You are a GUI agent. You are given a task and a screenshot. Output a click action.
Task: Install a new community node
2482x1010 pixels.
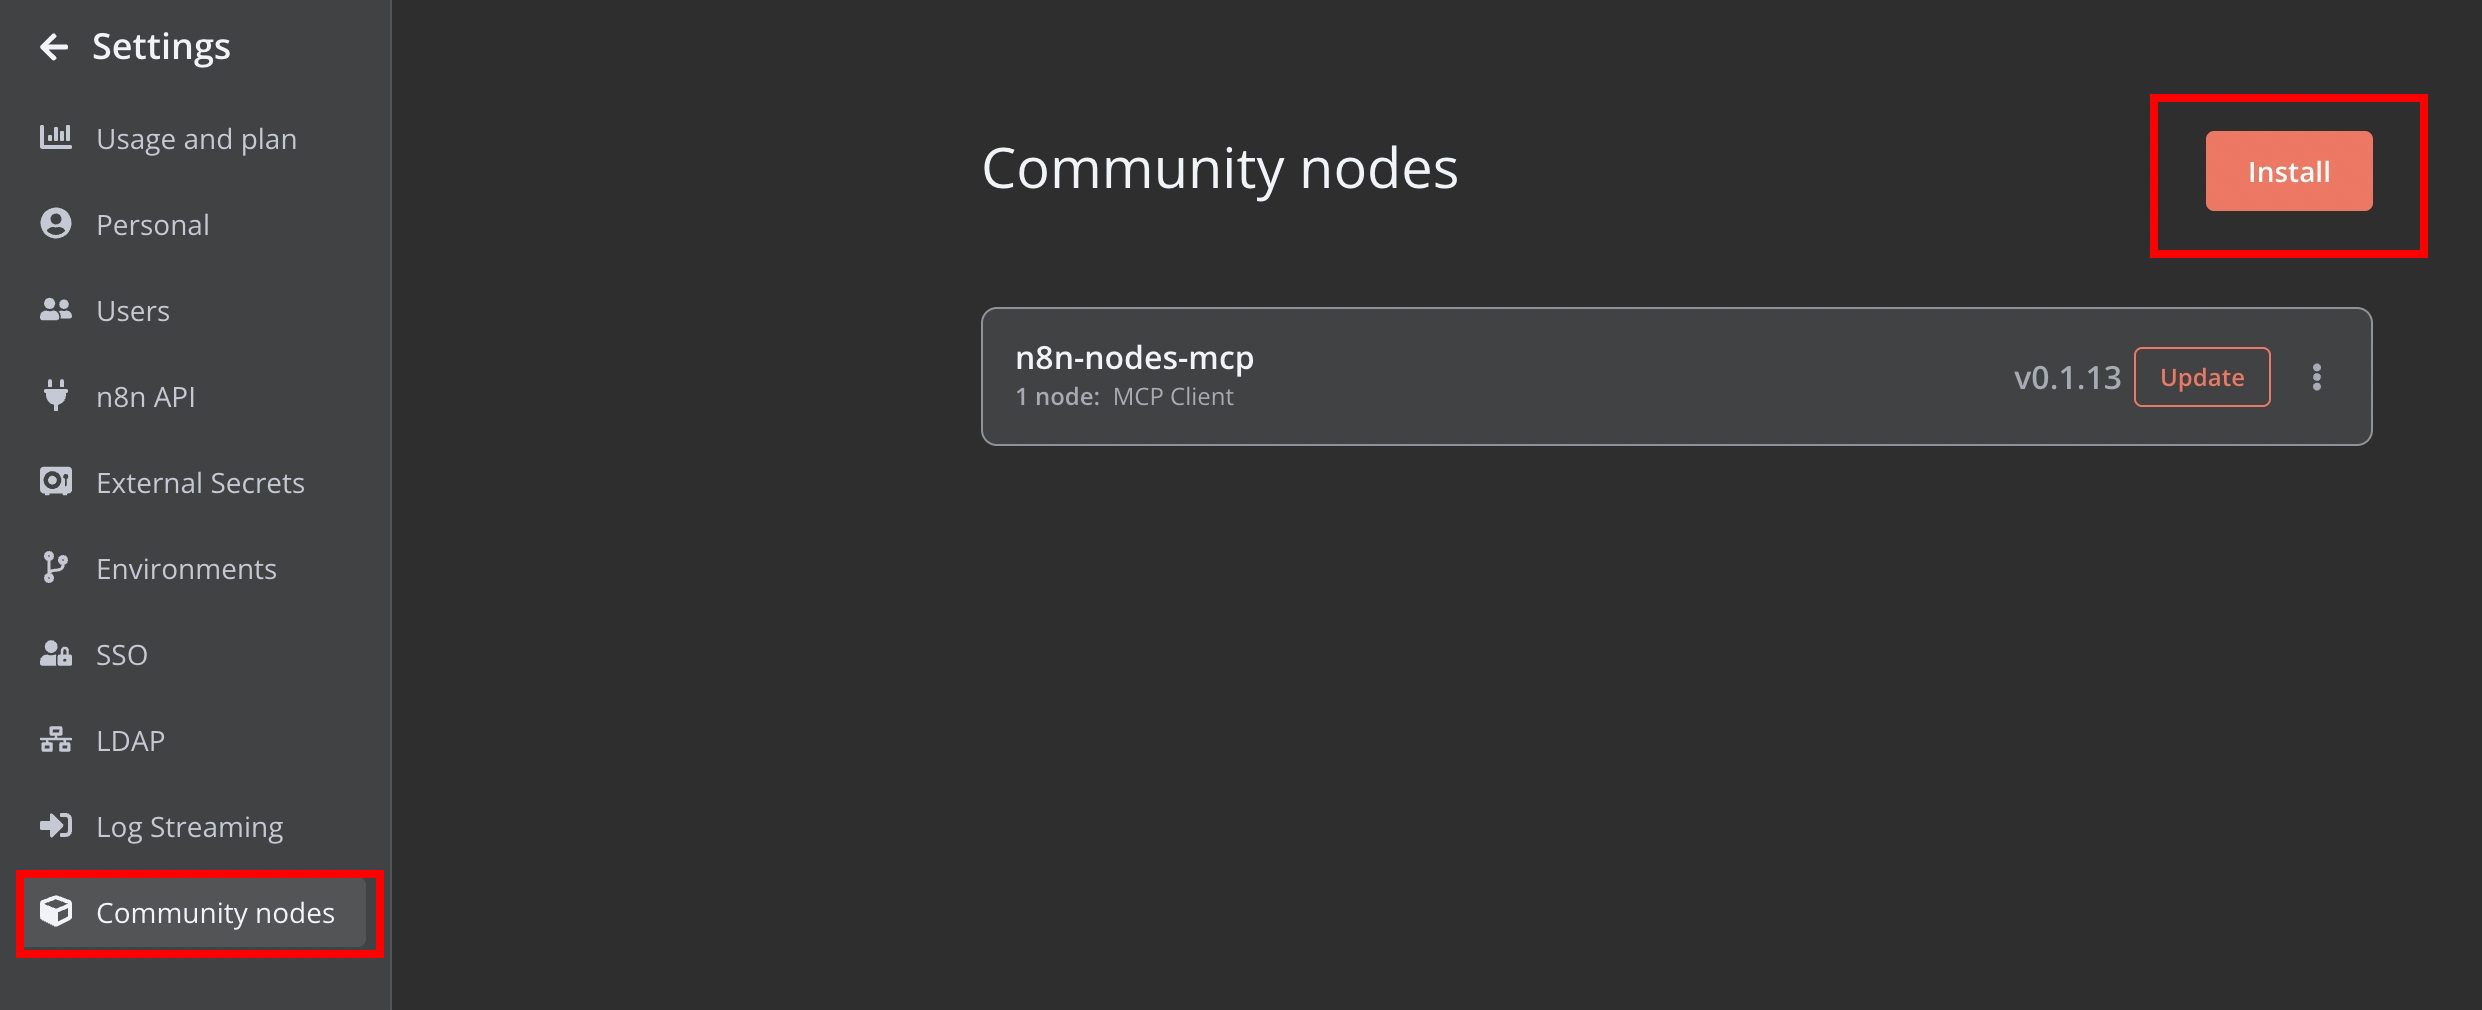[2289, 171]
